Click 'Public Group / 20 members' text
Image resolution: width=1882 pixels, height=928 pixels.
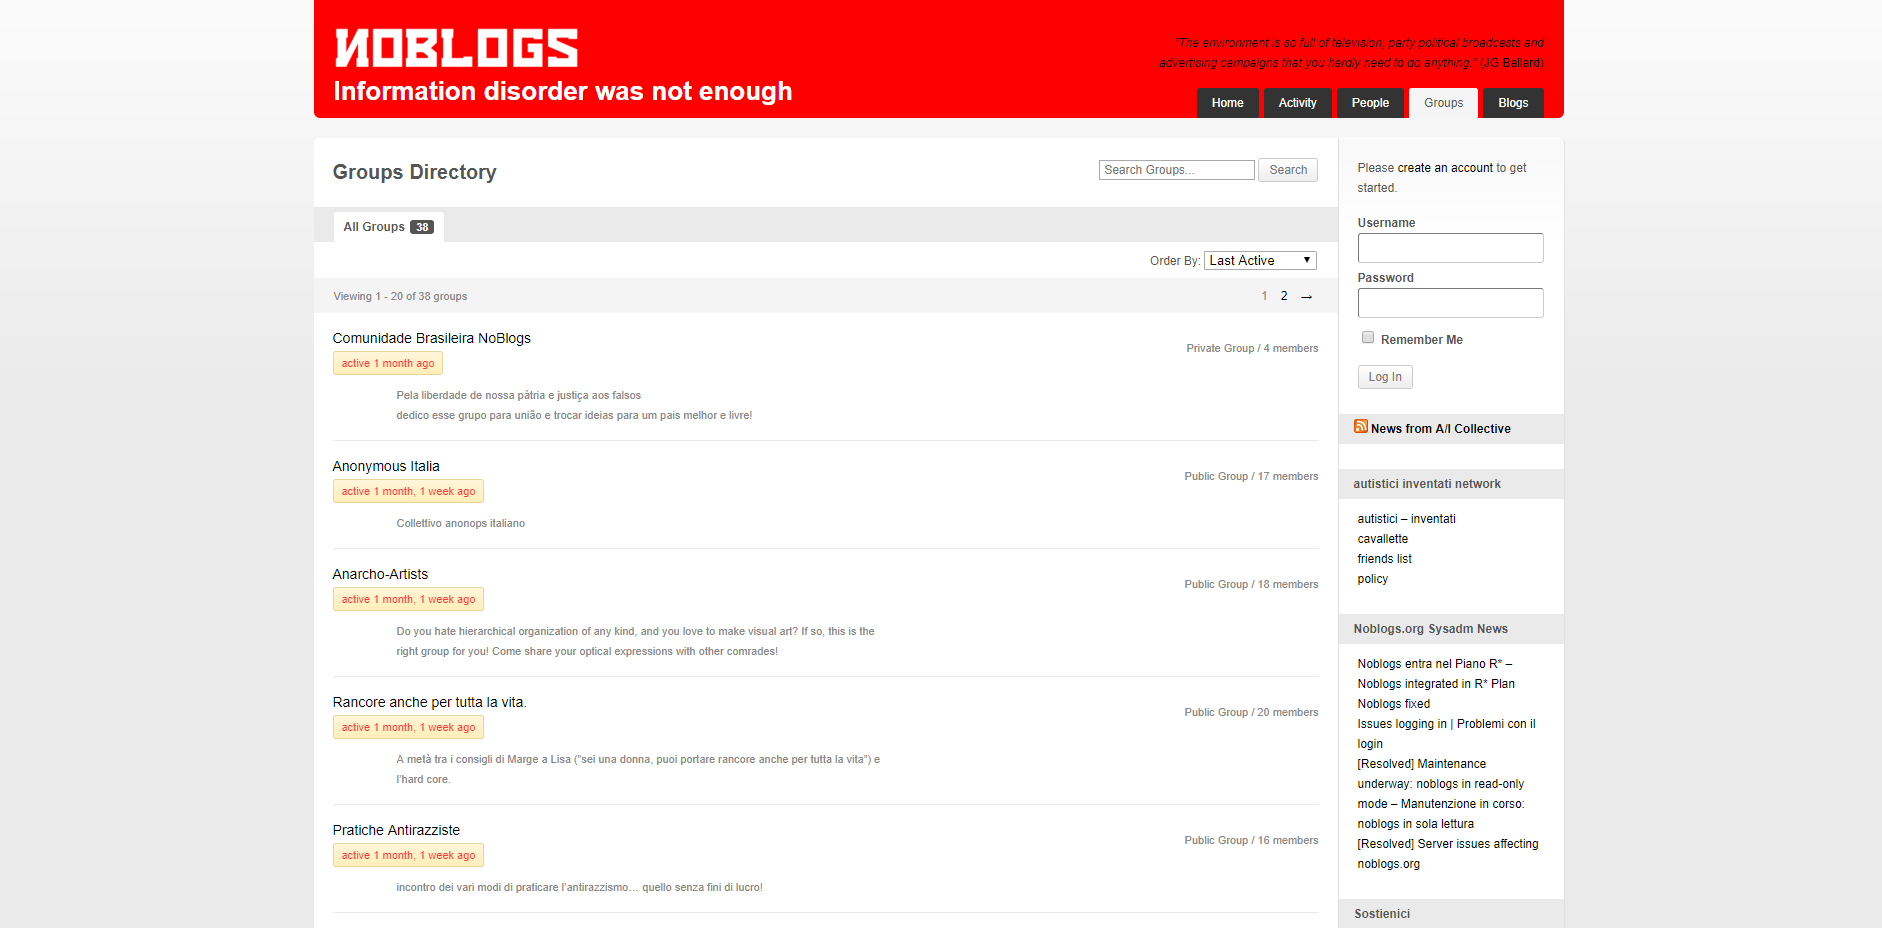pyautogui.click(x=1251, y=712)
